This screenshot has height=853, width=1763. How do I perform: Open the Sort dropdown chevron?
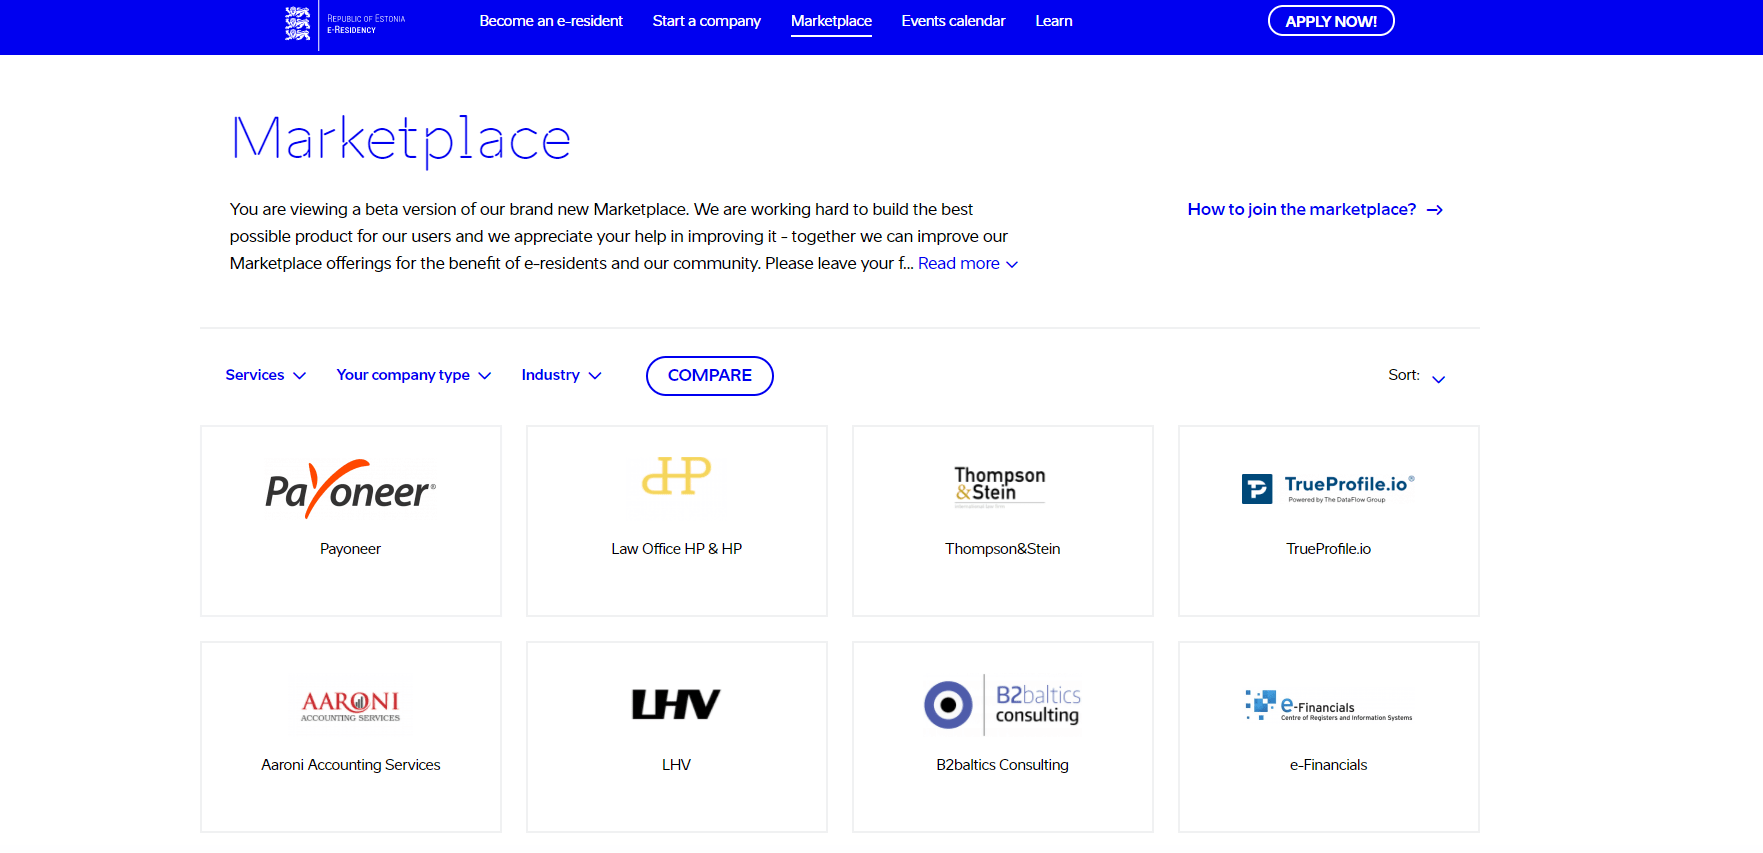tap(1439, 379)
